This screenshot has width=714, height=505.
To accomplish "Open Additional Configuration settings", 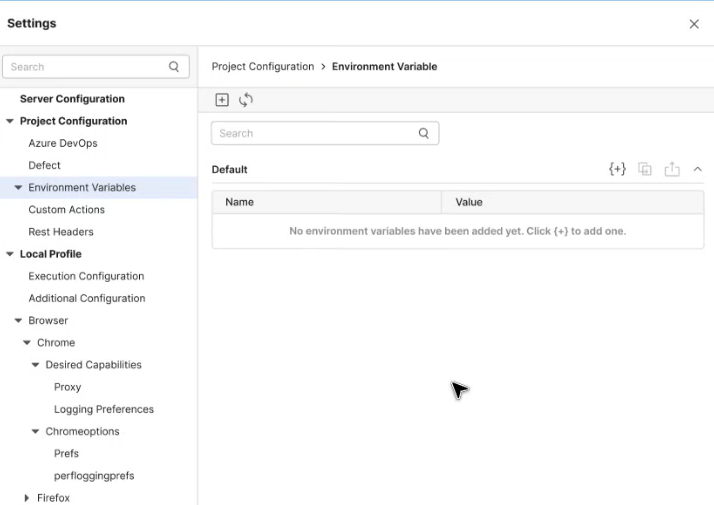I will 87,298.
